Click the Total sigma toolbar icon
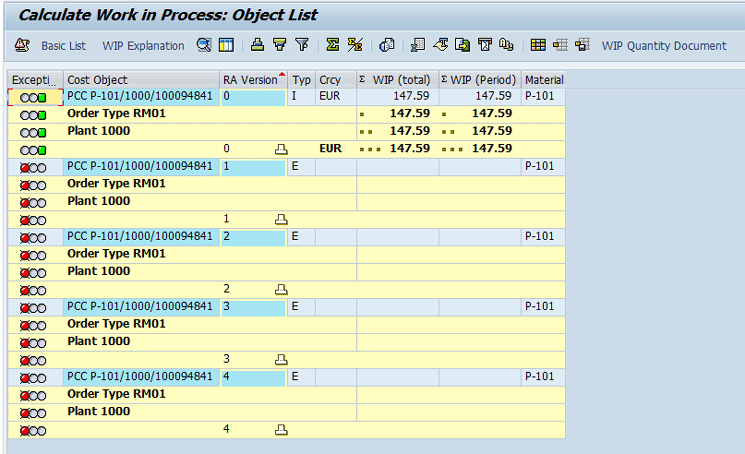This screenshot has height=454, width=745. (332, 45)
